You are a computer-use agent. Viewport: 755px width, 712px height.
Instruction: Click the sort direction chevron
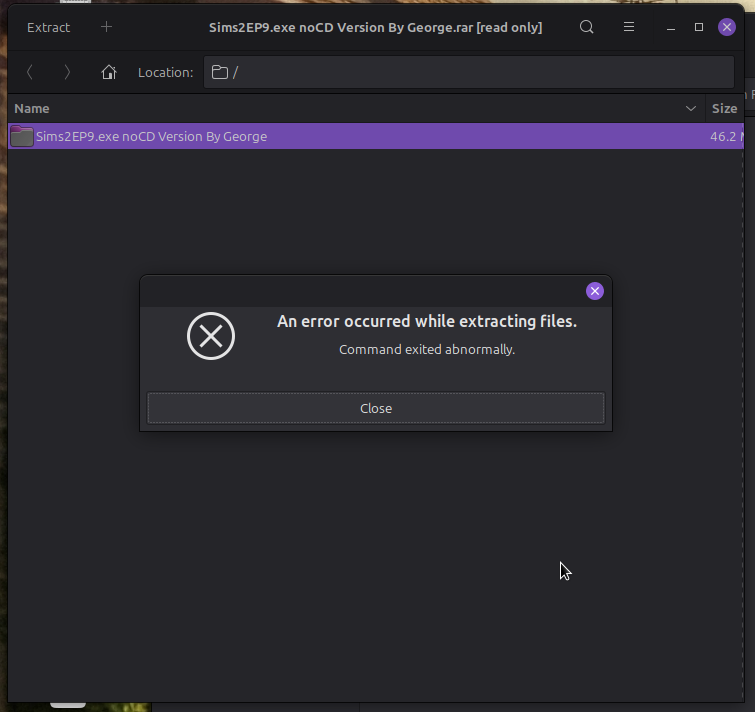pyautogui.click(x=690, y=109)
